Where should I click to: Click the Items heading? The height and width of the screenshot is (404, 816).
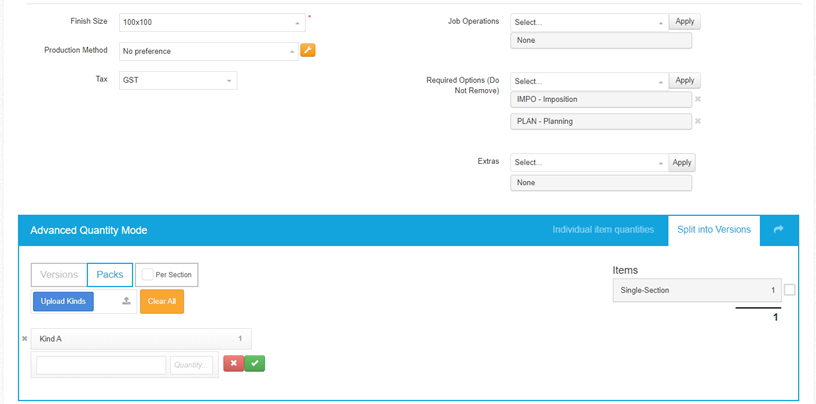coord(625,270)
